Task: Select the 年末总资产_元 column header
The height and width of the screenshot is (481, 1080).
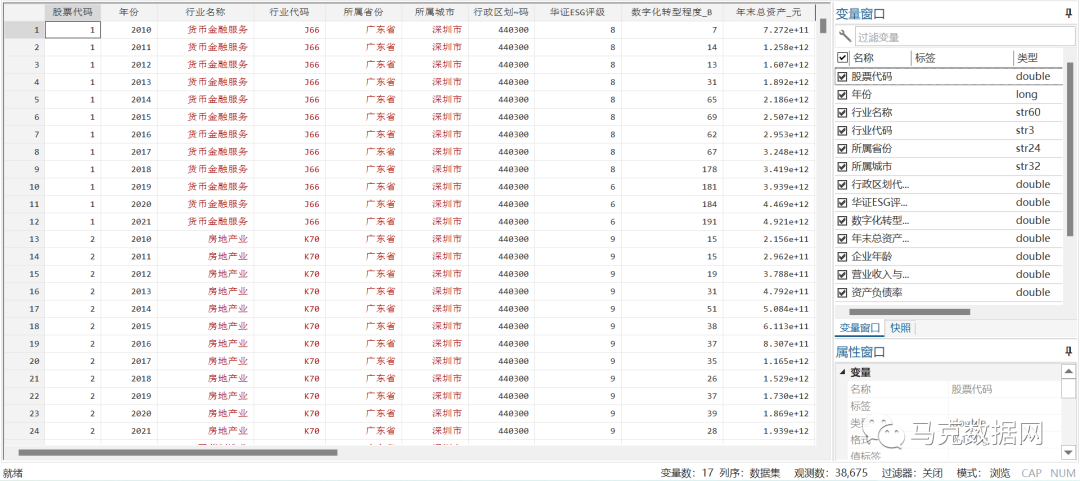Action: [769, 12]
